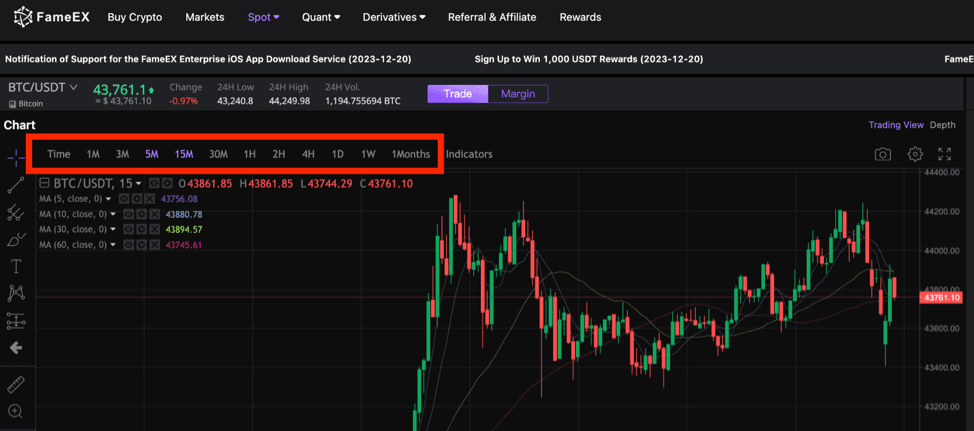Open chart settings gear icon

pyautogui.click(x=915, y=154)
